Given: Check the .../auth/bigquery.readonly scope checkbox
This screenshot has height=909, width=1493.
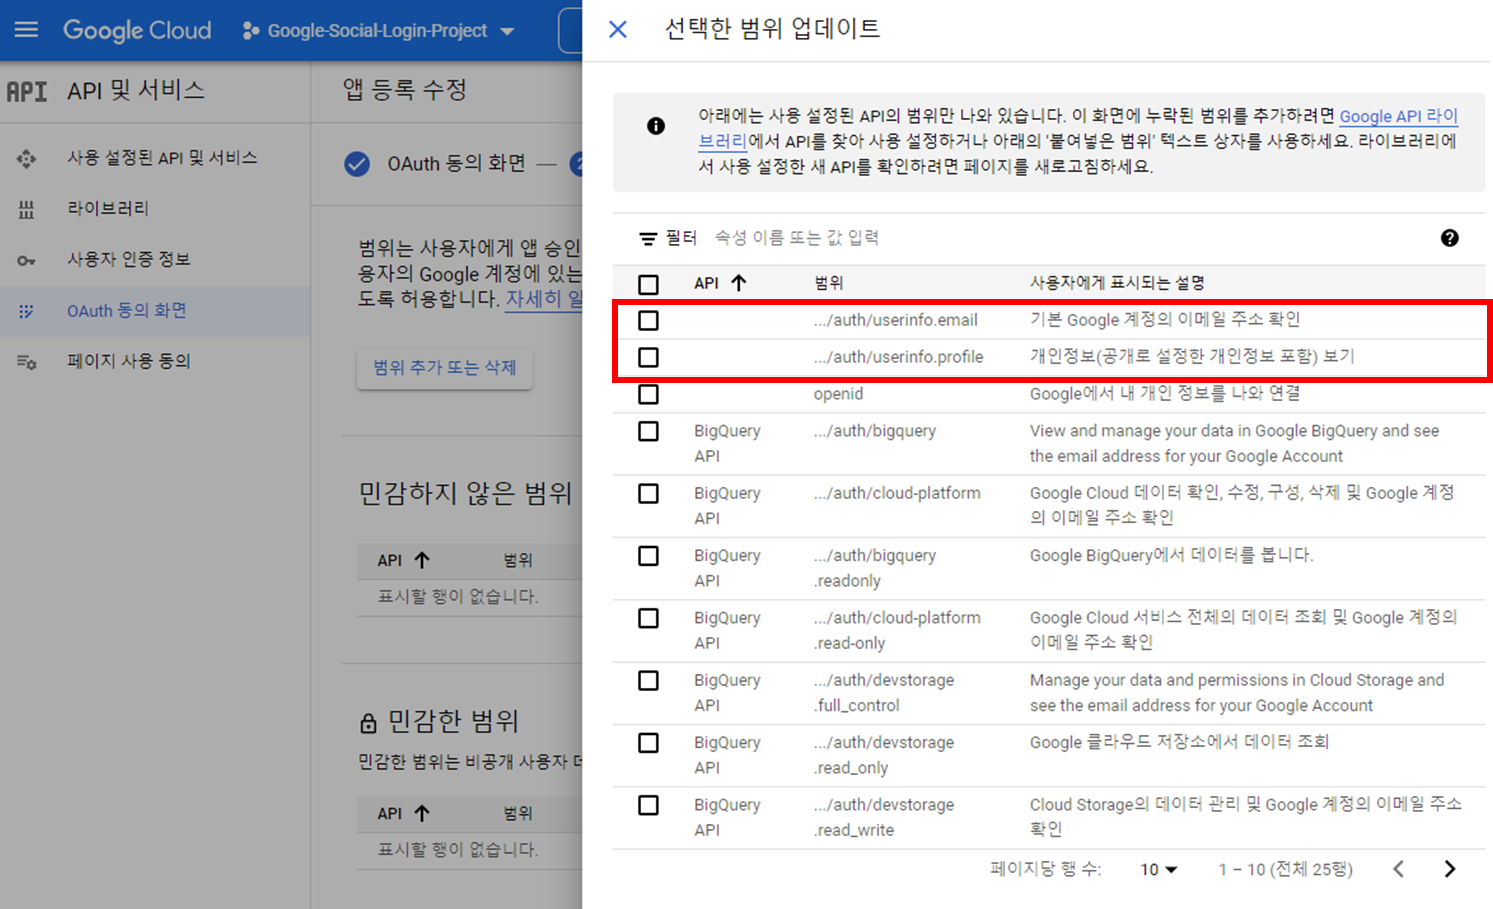Looking at the screenshot, I should click(x=648, y=555).
